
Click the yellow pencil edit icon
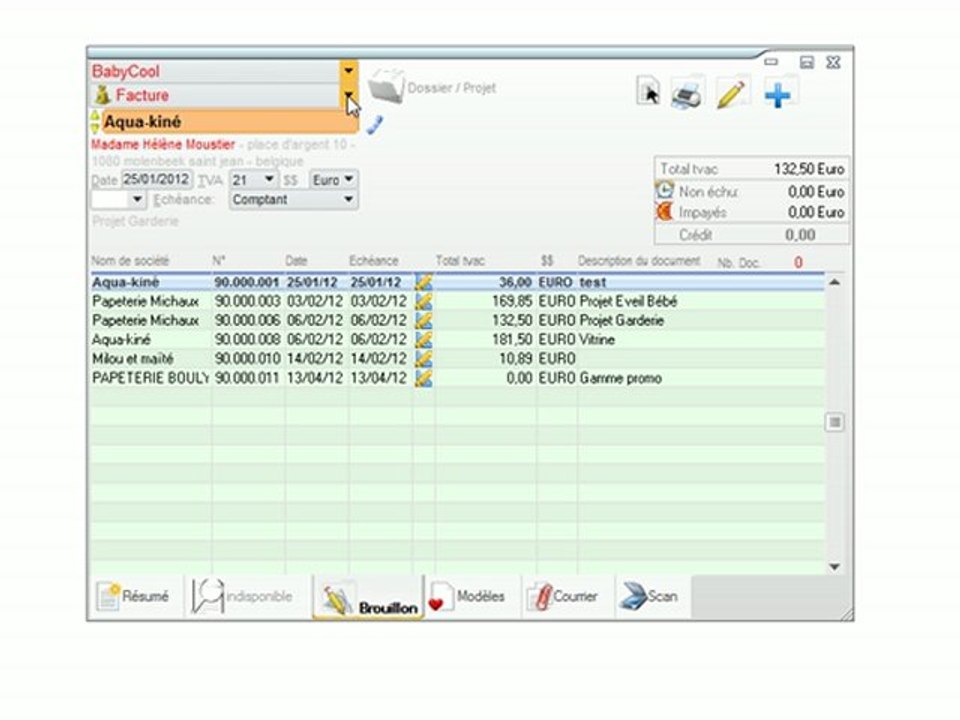click(x=732, y=94)
